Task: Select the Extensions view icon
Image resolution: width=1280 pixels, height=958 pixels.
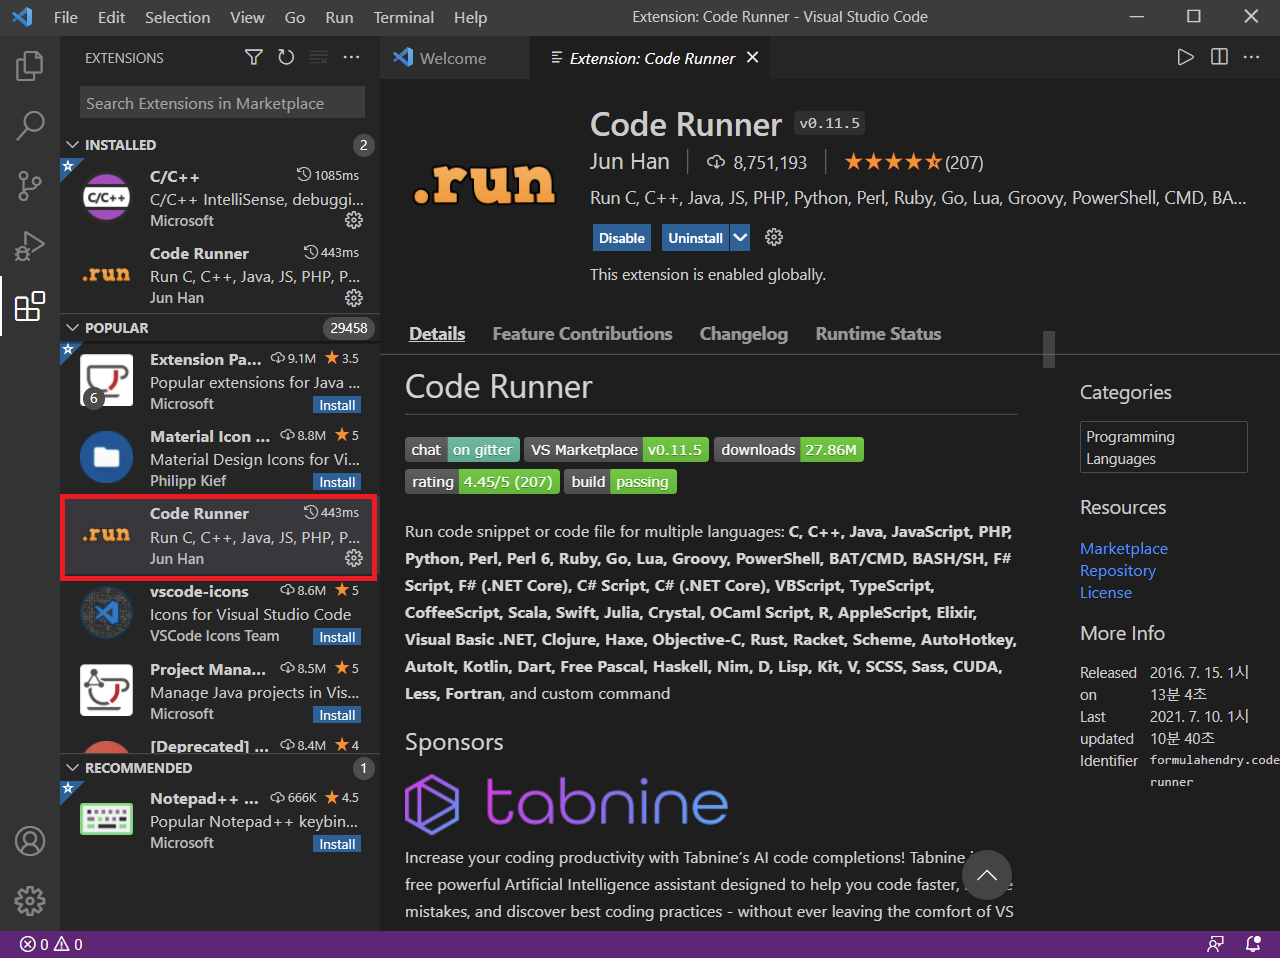Action: (x=30, y=306)
